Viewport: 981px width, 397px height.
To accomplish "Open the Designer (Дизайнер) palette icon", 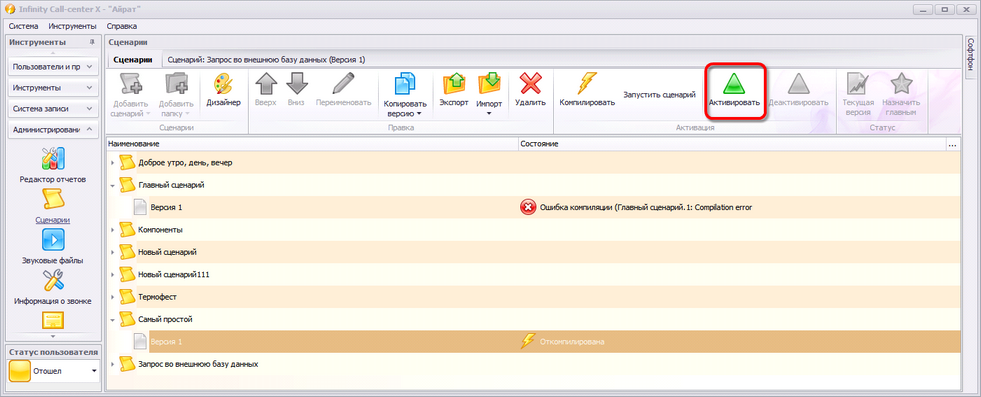I will click(223, 84).
